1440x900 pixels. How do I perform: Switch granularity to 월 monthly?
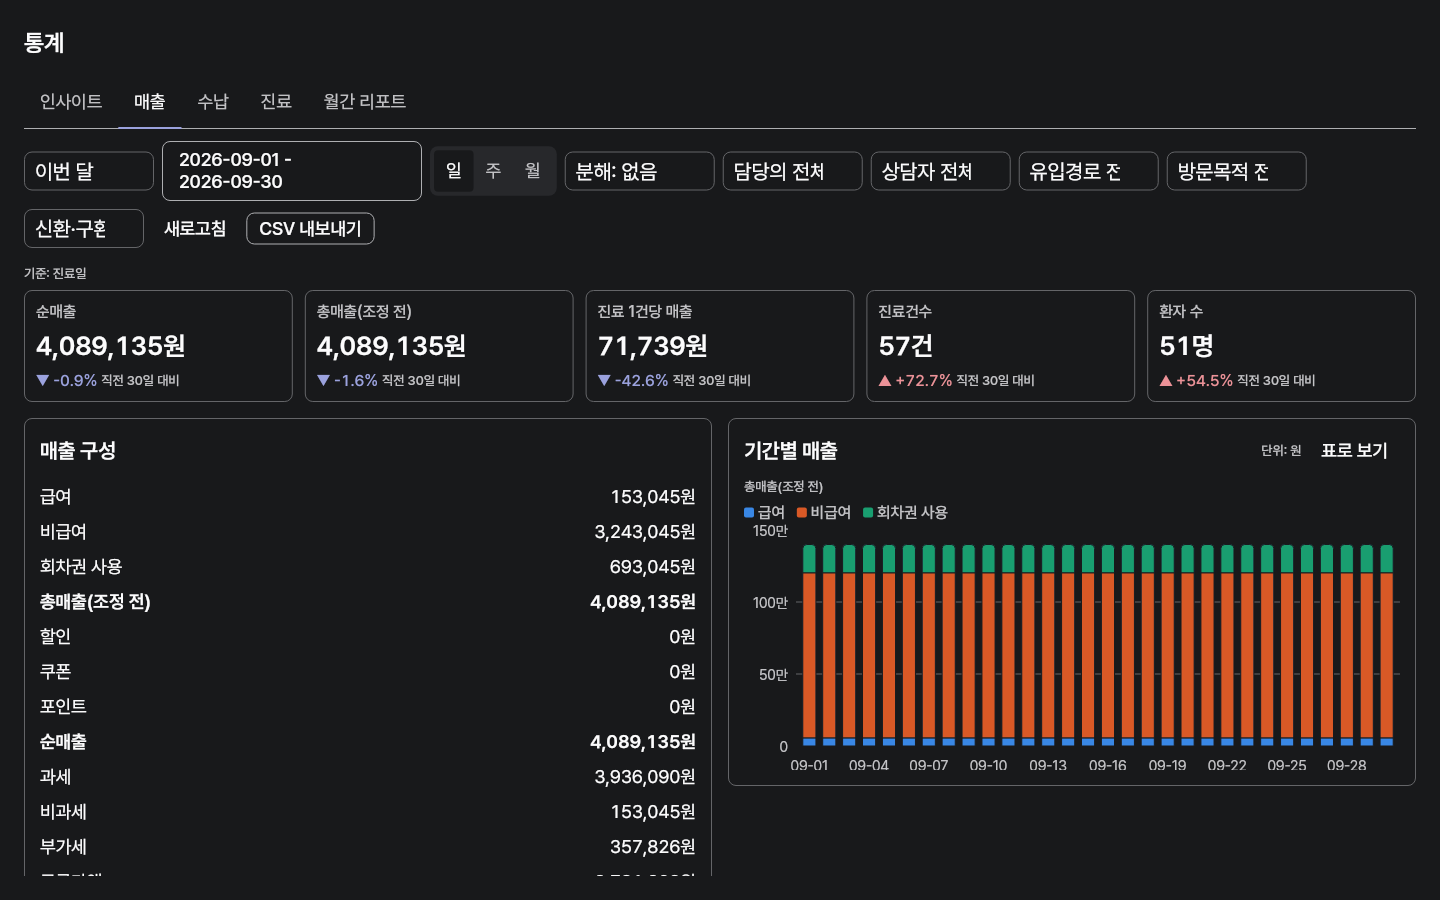533,171
